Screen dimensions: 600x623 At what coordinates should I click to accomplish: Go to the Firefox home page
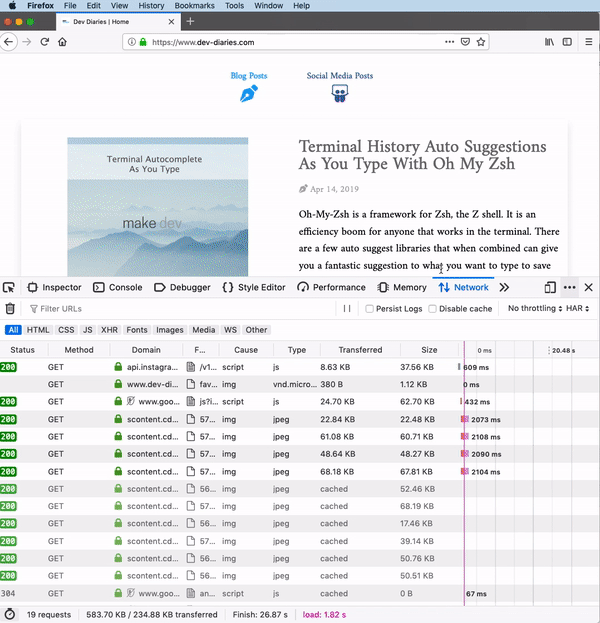62,42
